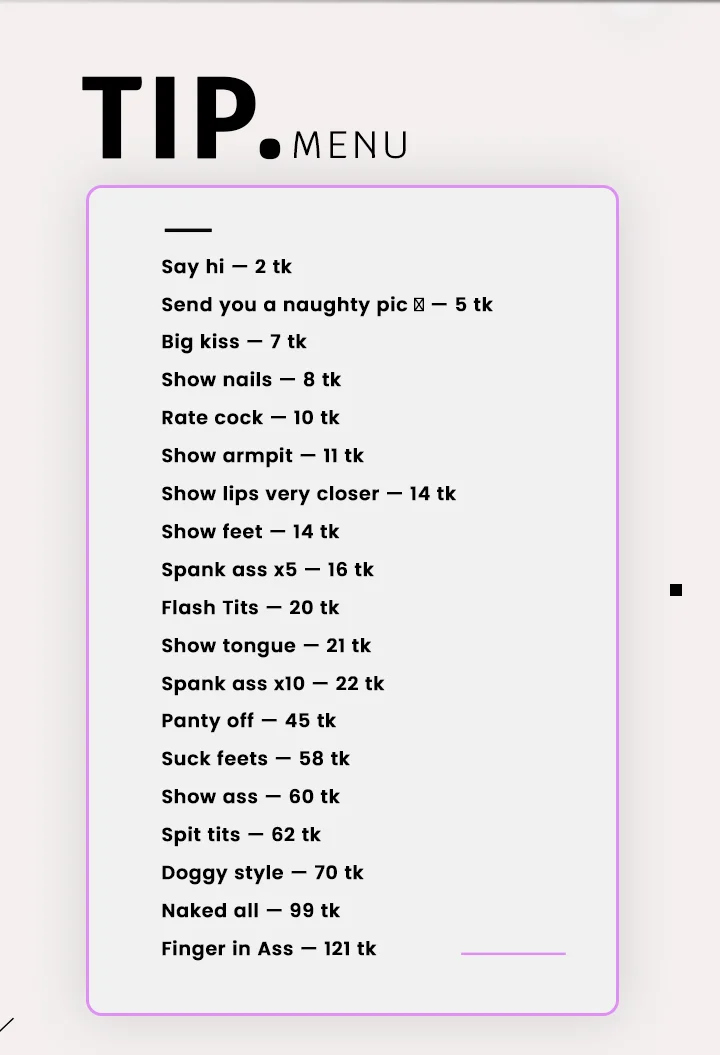Click the 45 tk menu entry
This screenshot has height=1055, width=720.
(x=248, y=721)
